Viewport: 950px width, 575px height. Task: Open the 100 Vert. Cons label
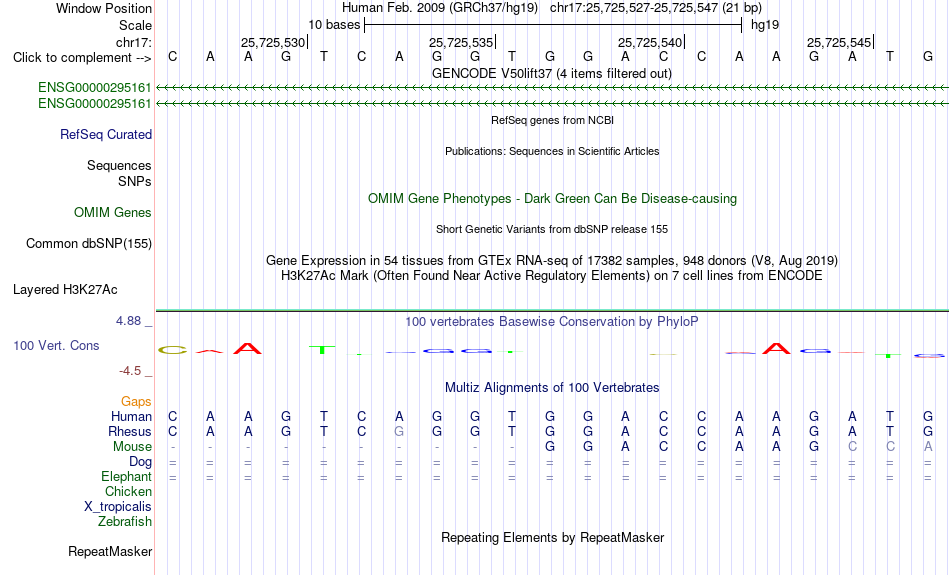[x=56, y=345]
